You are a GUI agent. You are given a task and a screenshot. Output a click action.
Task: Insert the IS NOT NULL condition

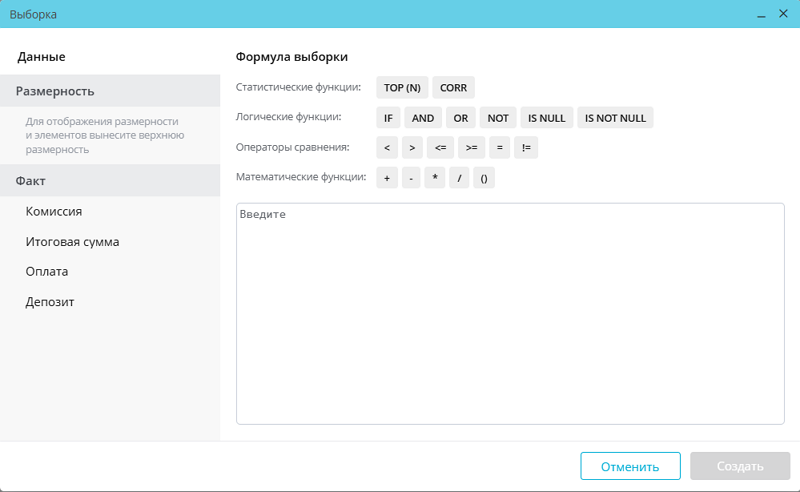click(615, 118)
